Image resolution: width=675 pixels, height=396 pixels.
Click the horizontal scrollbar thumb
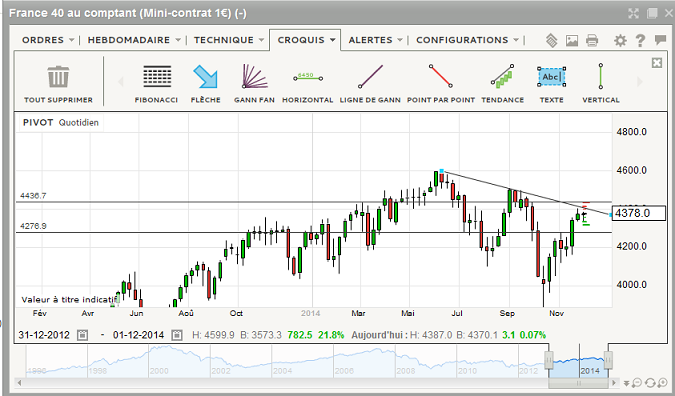[579, 383]
